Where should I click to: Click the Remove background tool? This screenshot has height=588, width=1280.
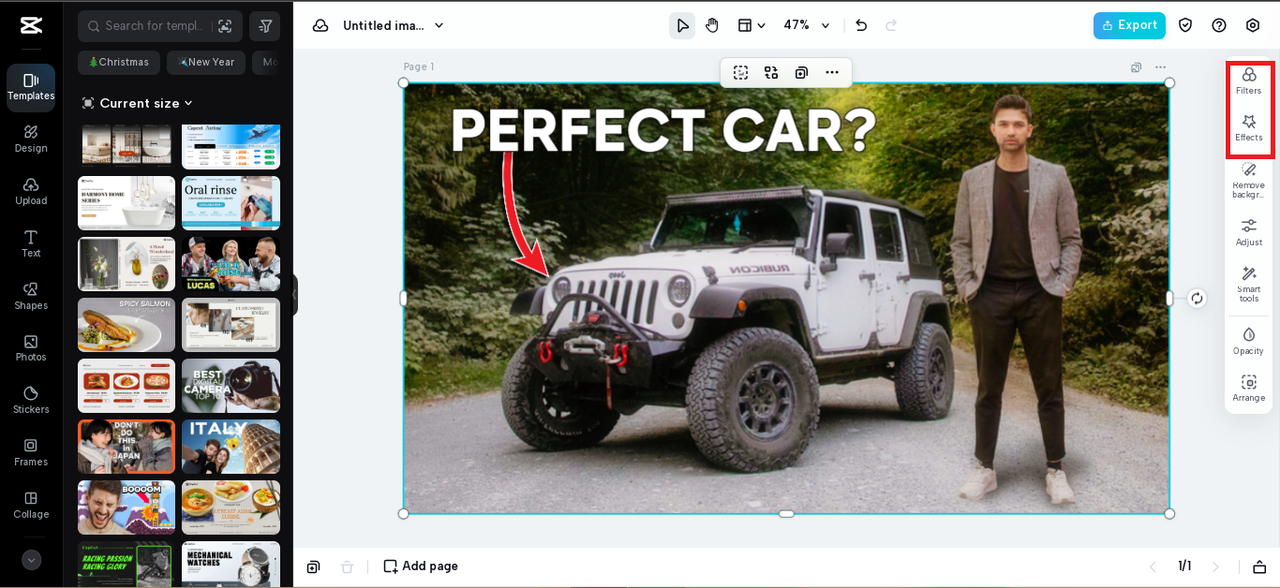[1248, 178]
